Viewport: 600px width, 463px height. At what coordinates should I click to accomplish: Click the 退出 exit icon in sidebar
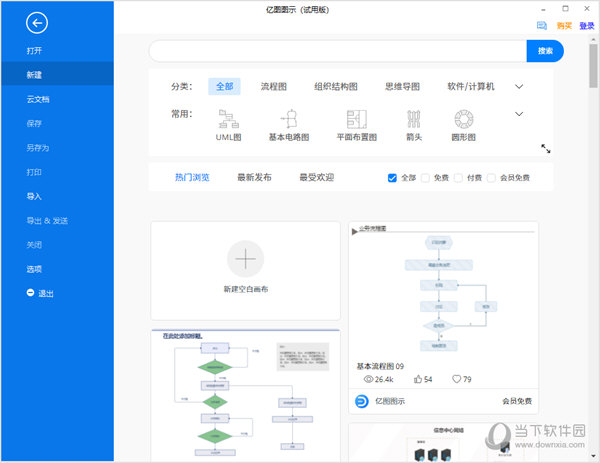[x=30, y=293]
